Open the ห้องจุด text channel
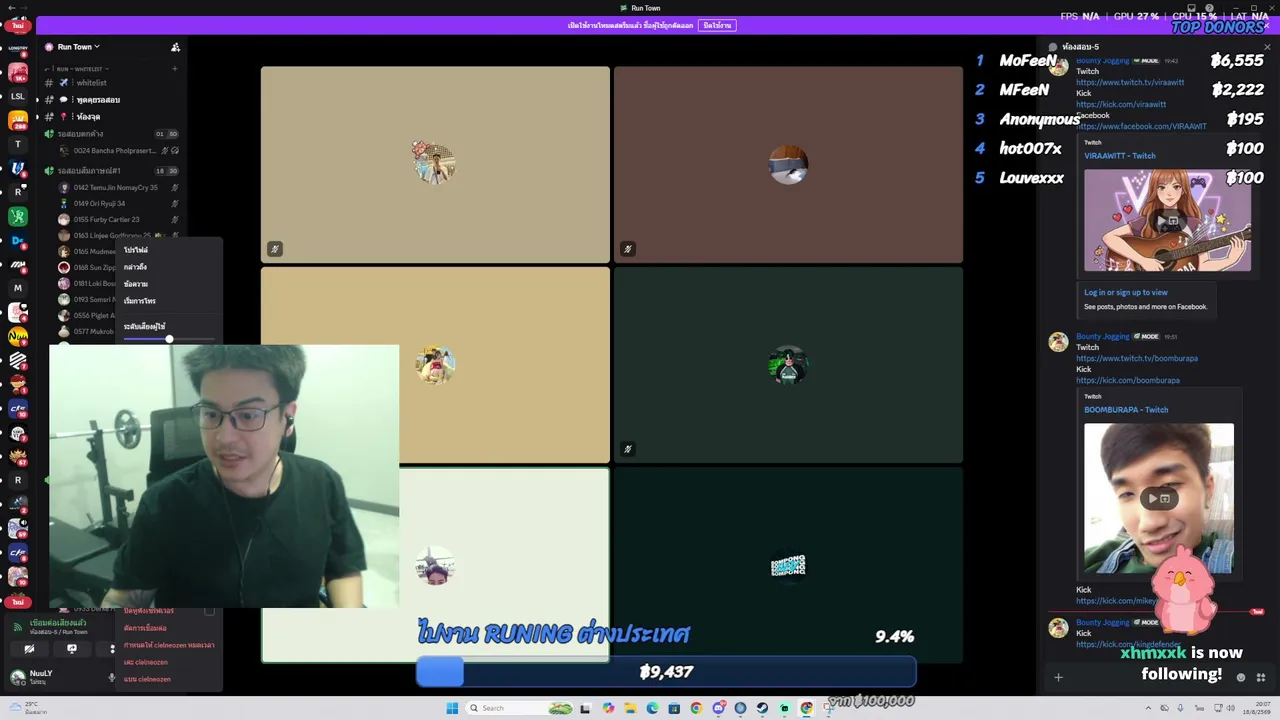This screenshot has width=1280, height=720. 88,117
